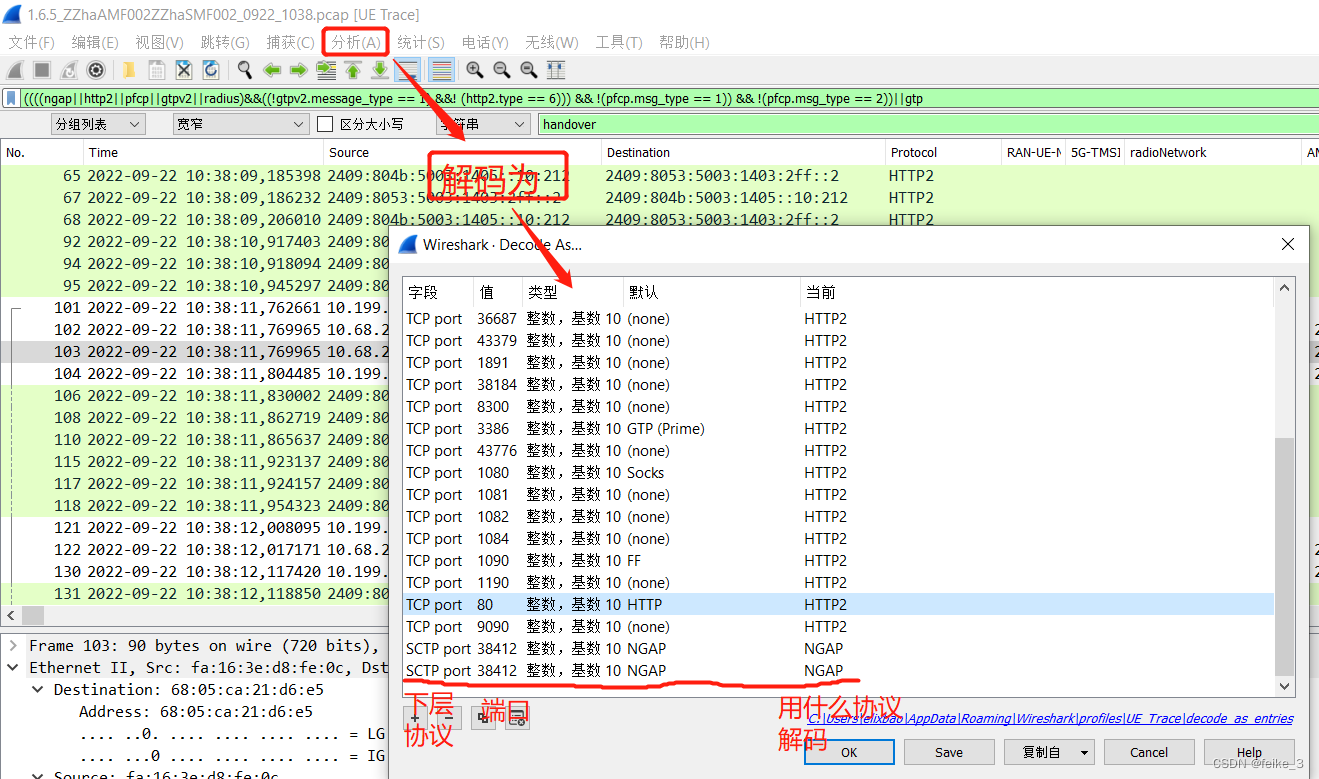Viewport: 1319px width, 779px height.
Task: Go forward to next packet in history
Action: coord(298,70)
